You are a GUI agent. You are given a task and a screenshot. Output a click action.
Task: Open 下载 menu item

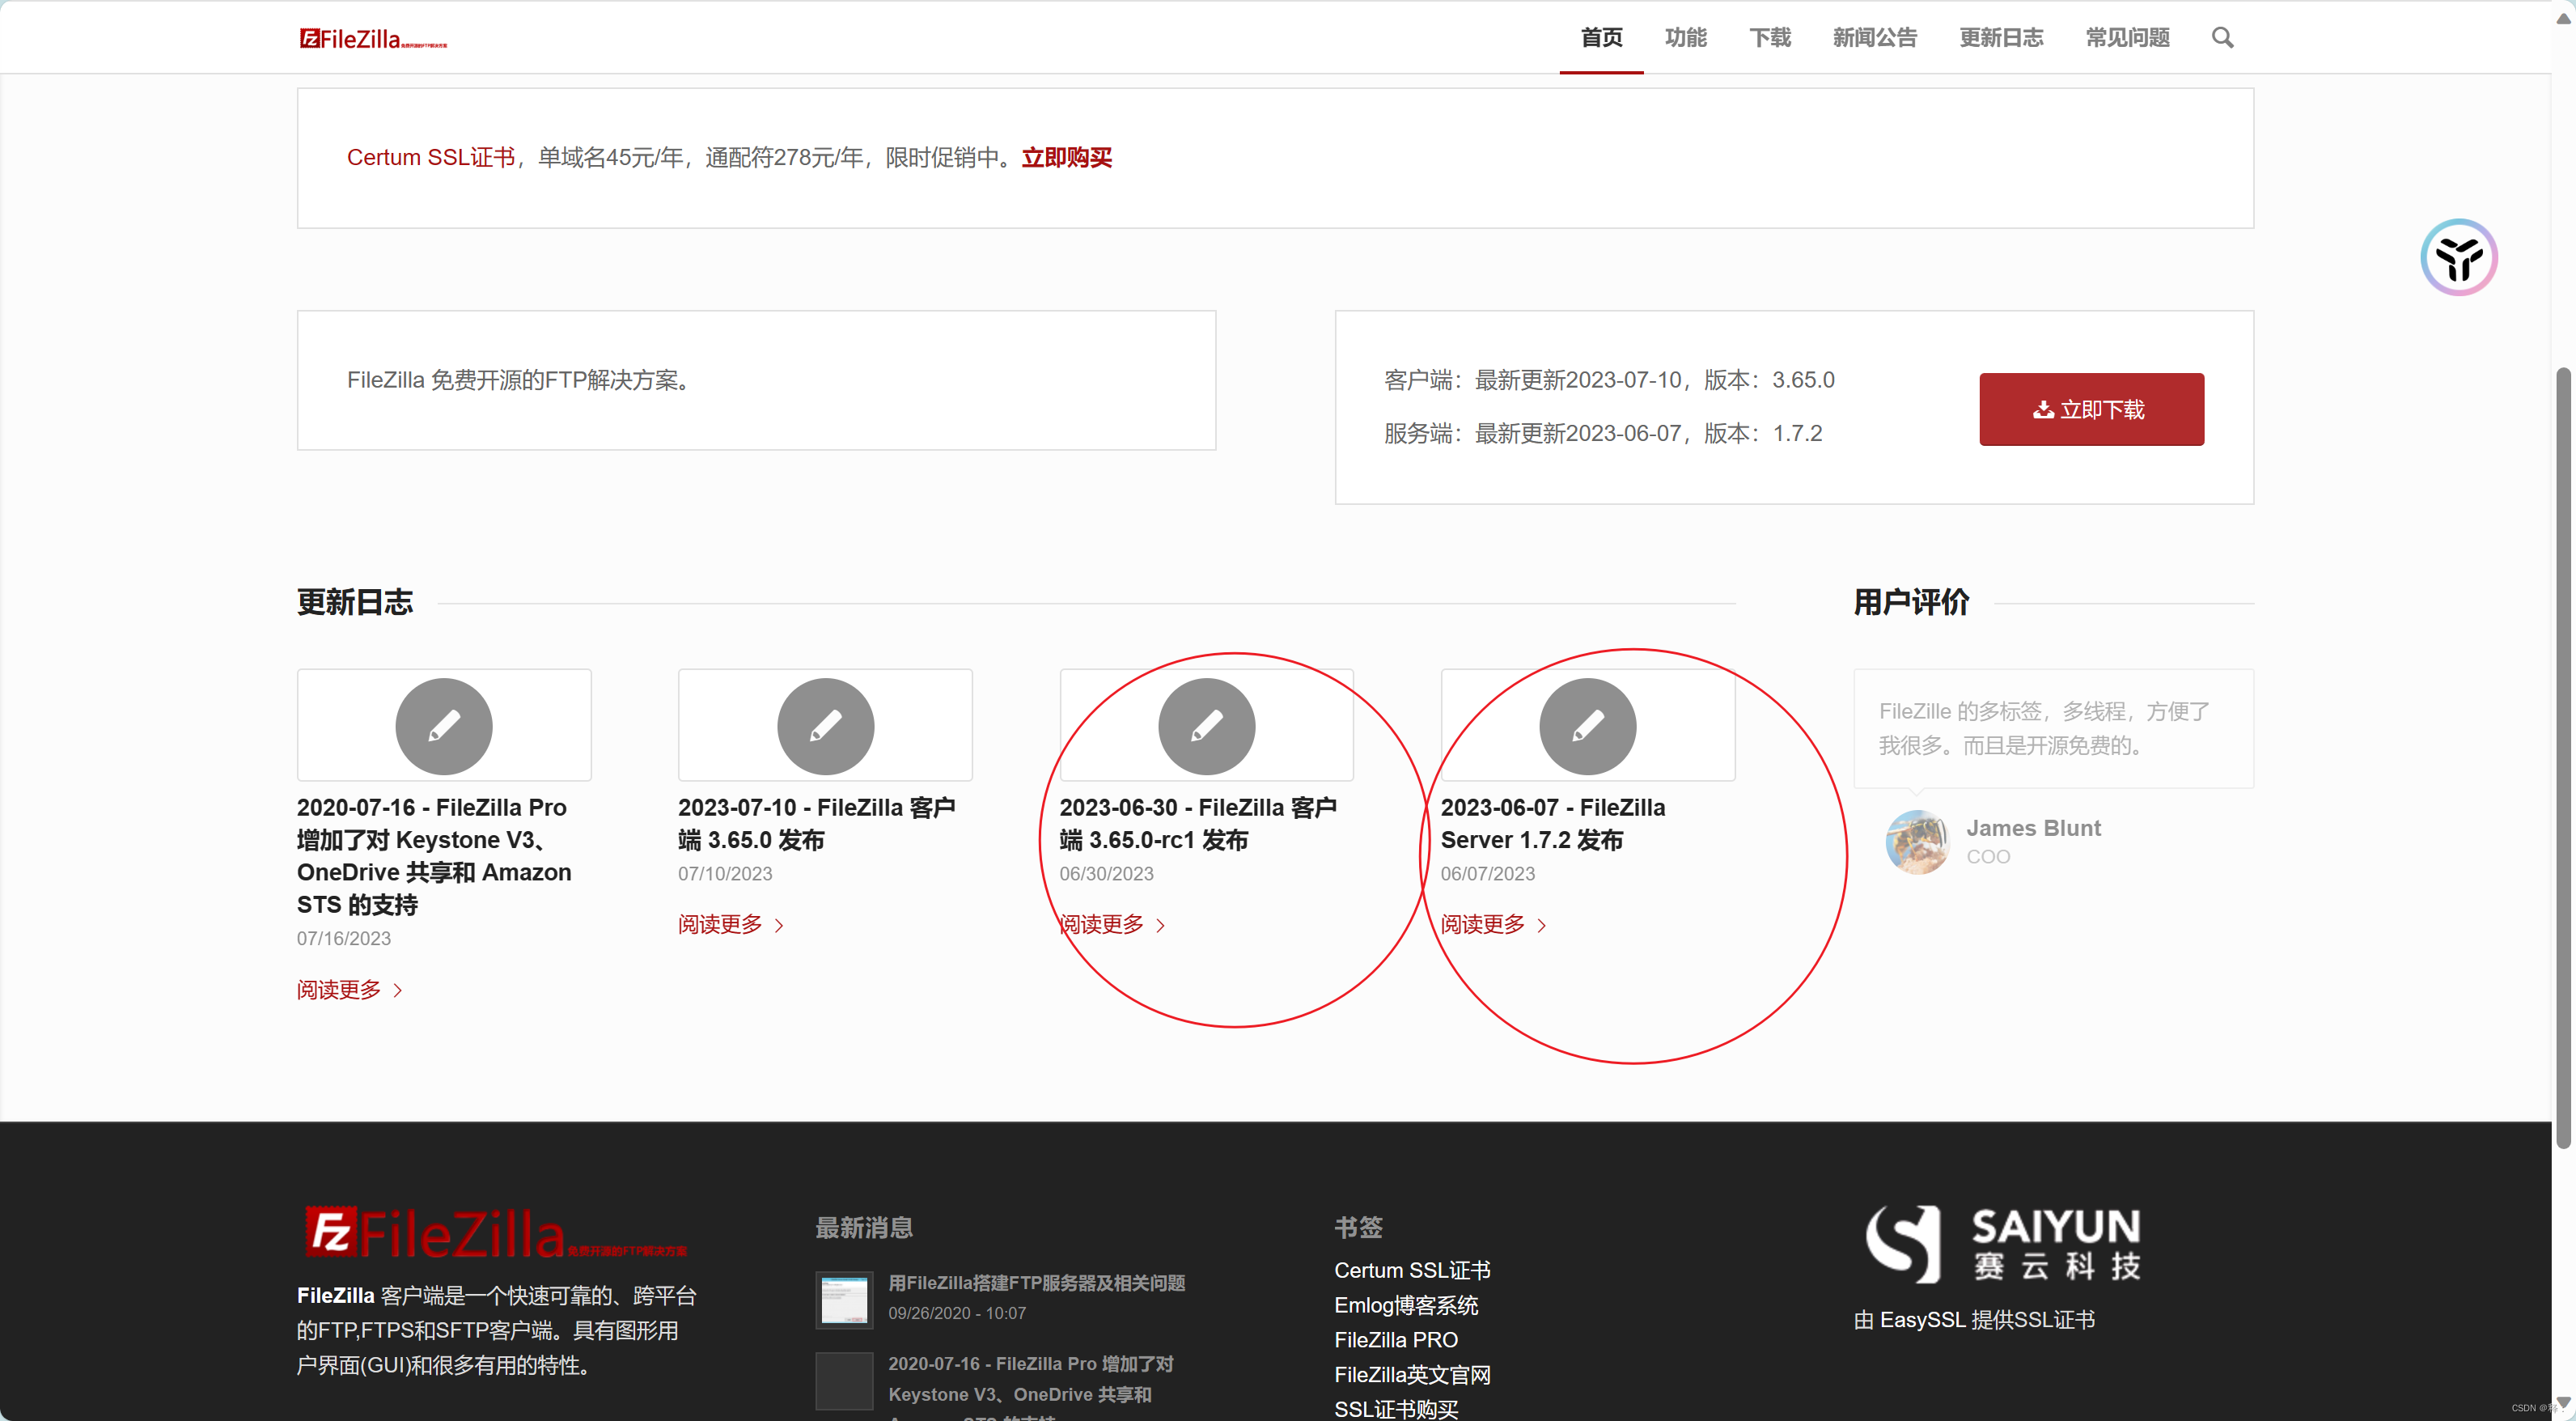[1769, 38]
